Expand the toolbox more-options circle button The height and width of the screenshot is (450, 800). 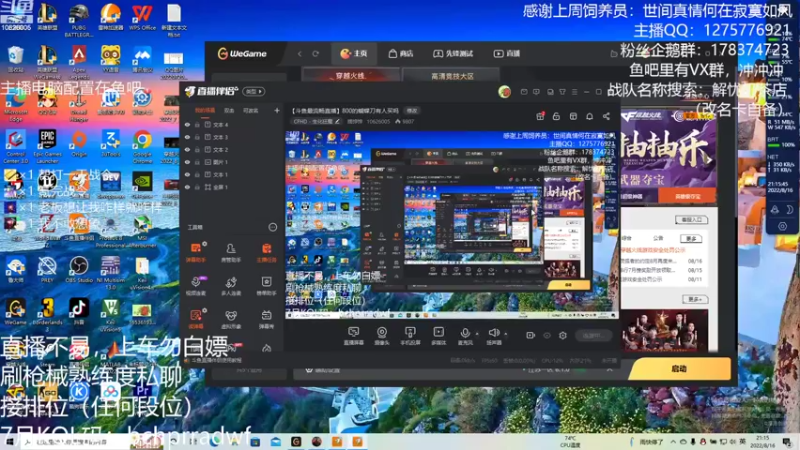coord(272,227)
